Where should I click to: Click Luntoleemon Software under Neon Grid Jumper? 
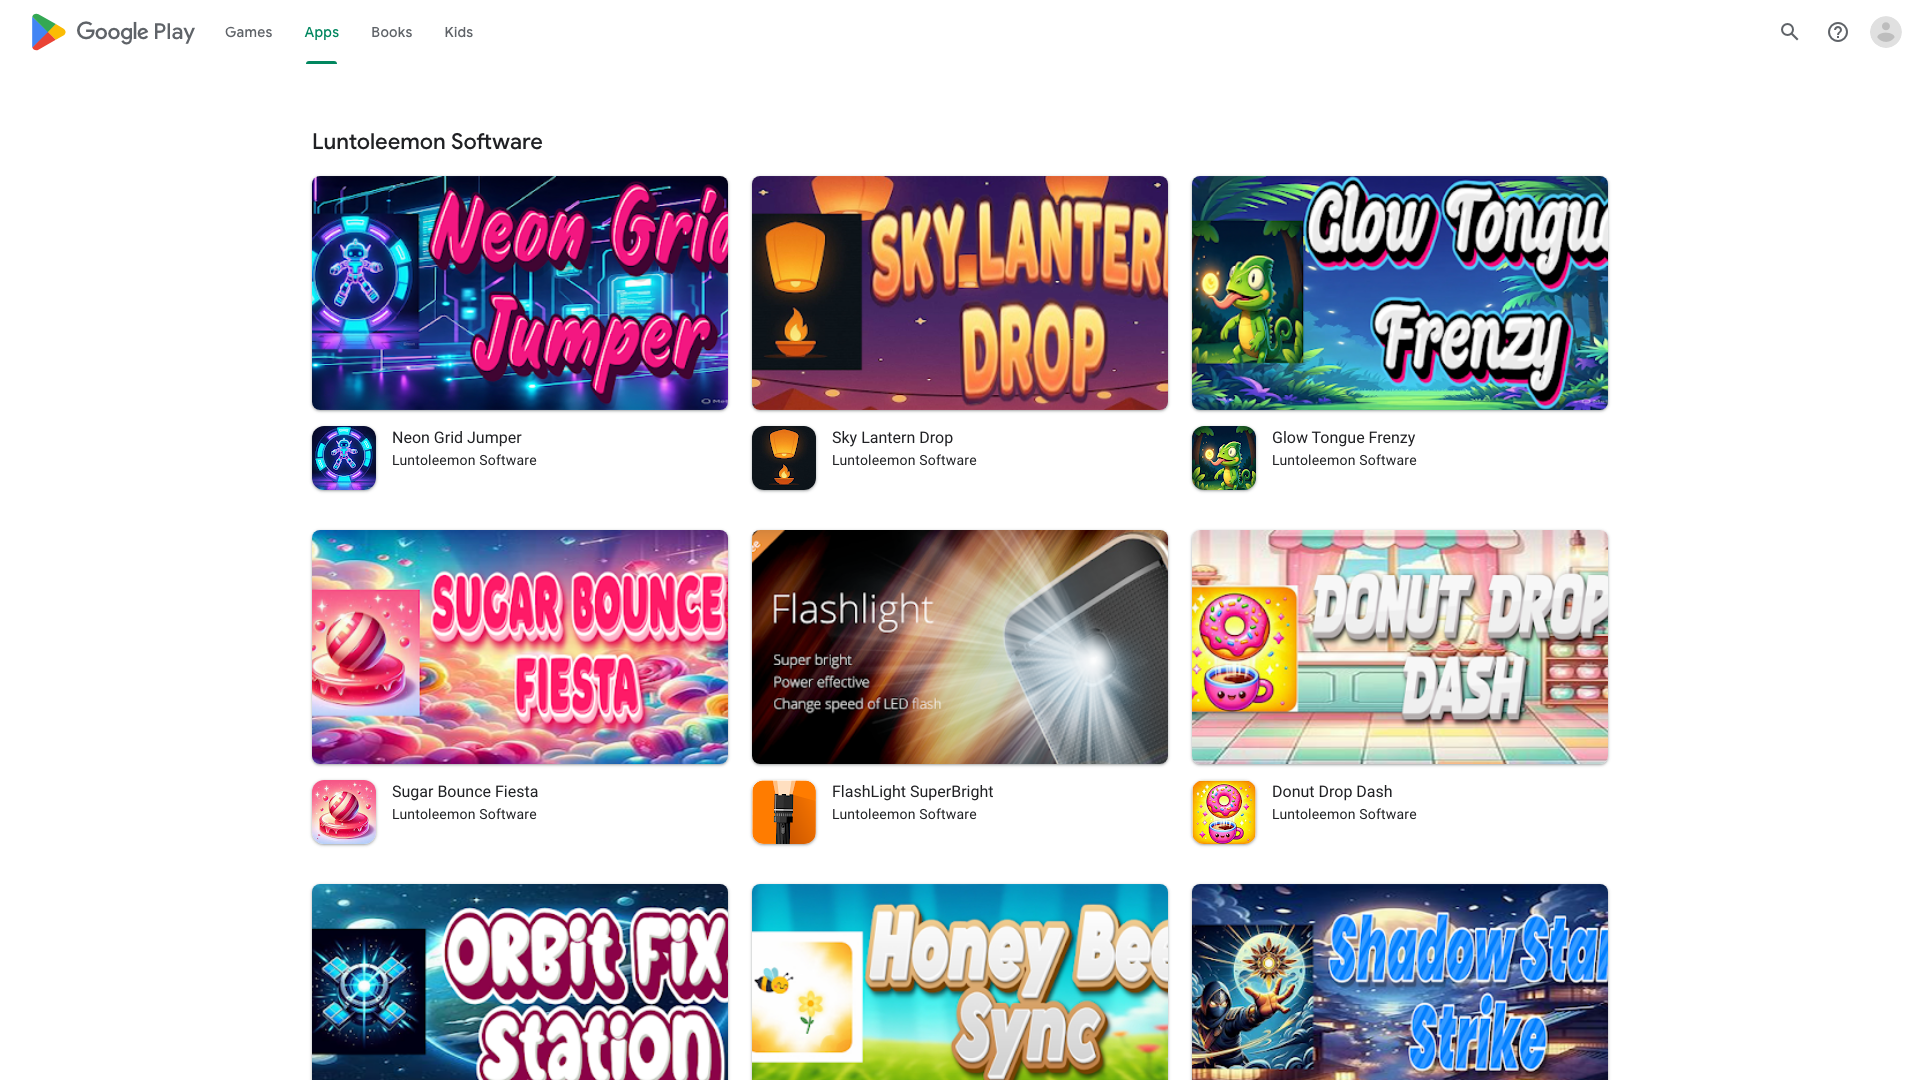(464, 461)
